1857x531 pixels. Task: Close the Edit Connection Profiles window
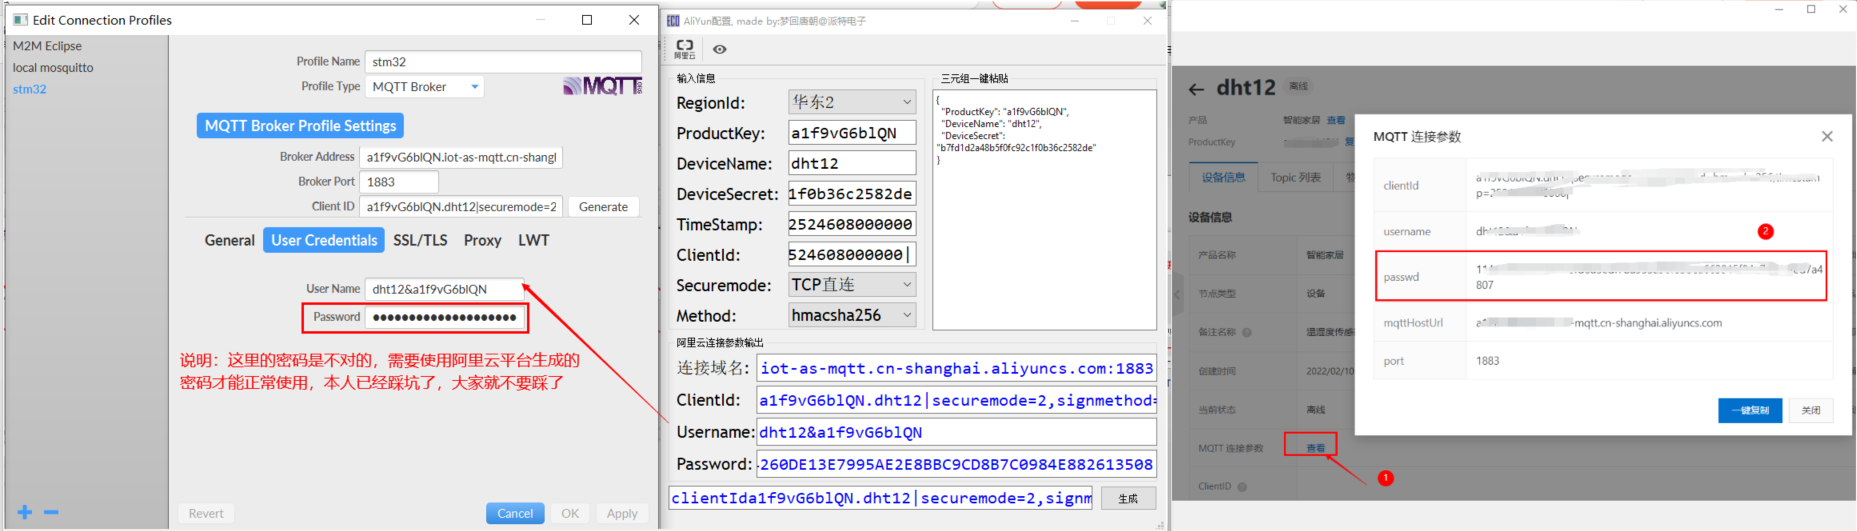(x=634, y=19)
